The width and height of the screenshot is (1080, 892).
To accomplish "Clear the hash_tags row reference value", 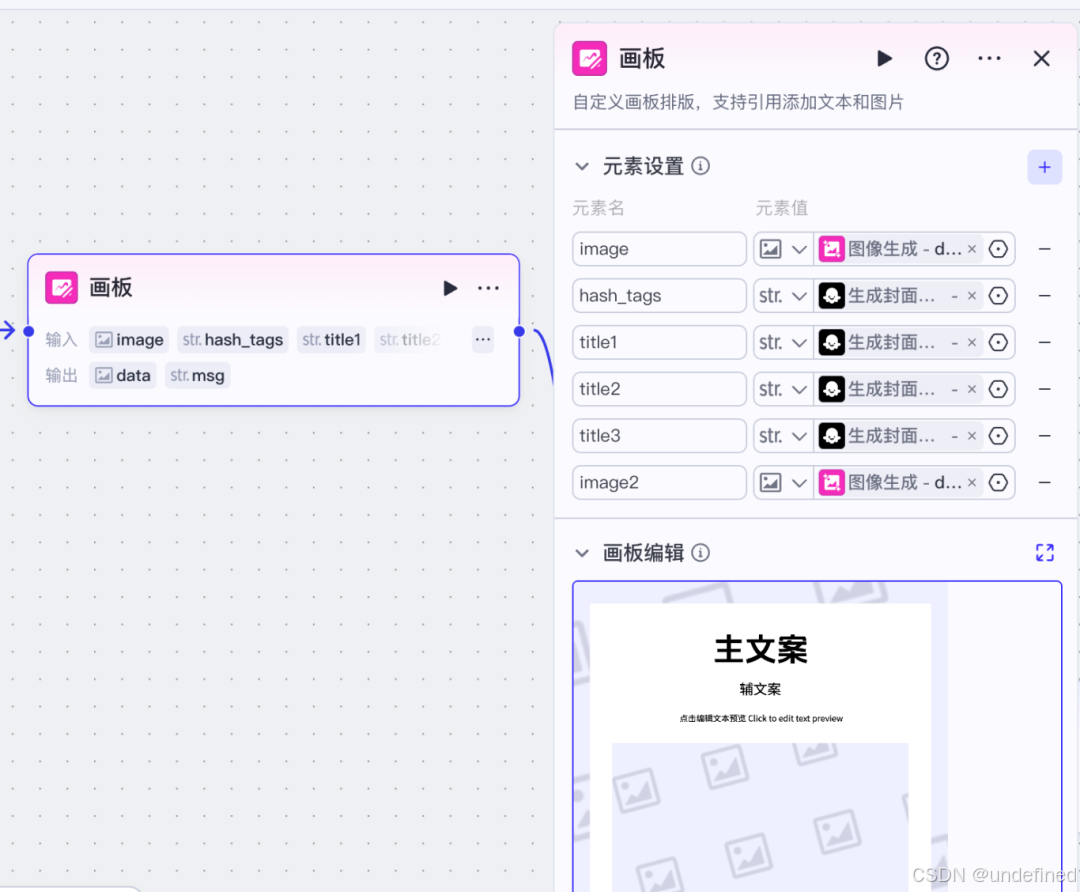I will point(972,295).
